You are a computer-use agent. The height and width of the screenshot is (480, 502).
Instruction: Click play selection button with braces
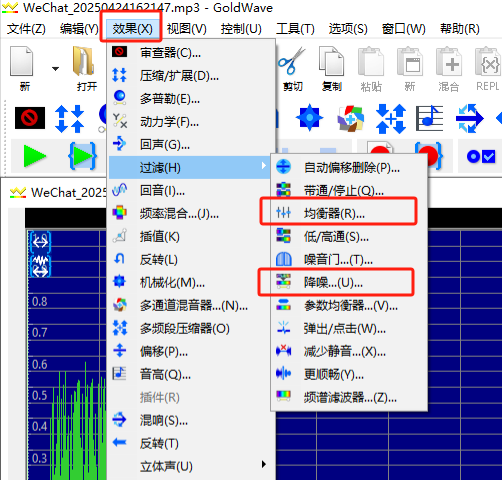pos(82,156)
